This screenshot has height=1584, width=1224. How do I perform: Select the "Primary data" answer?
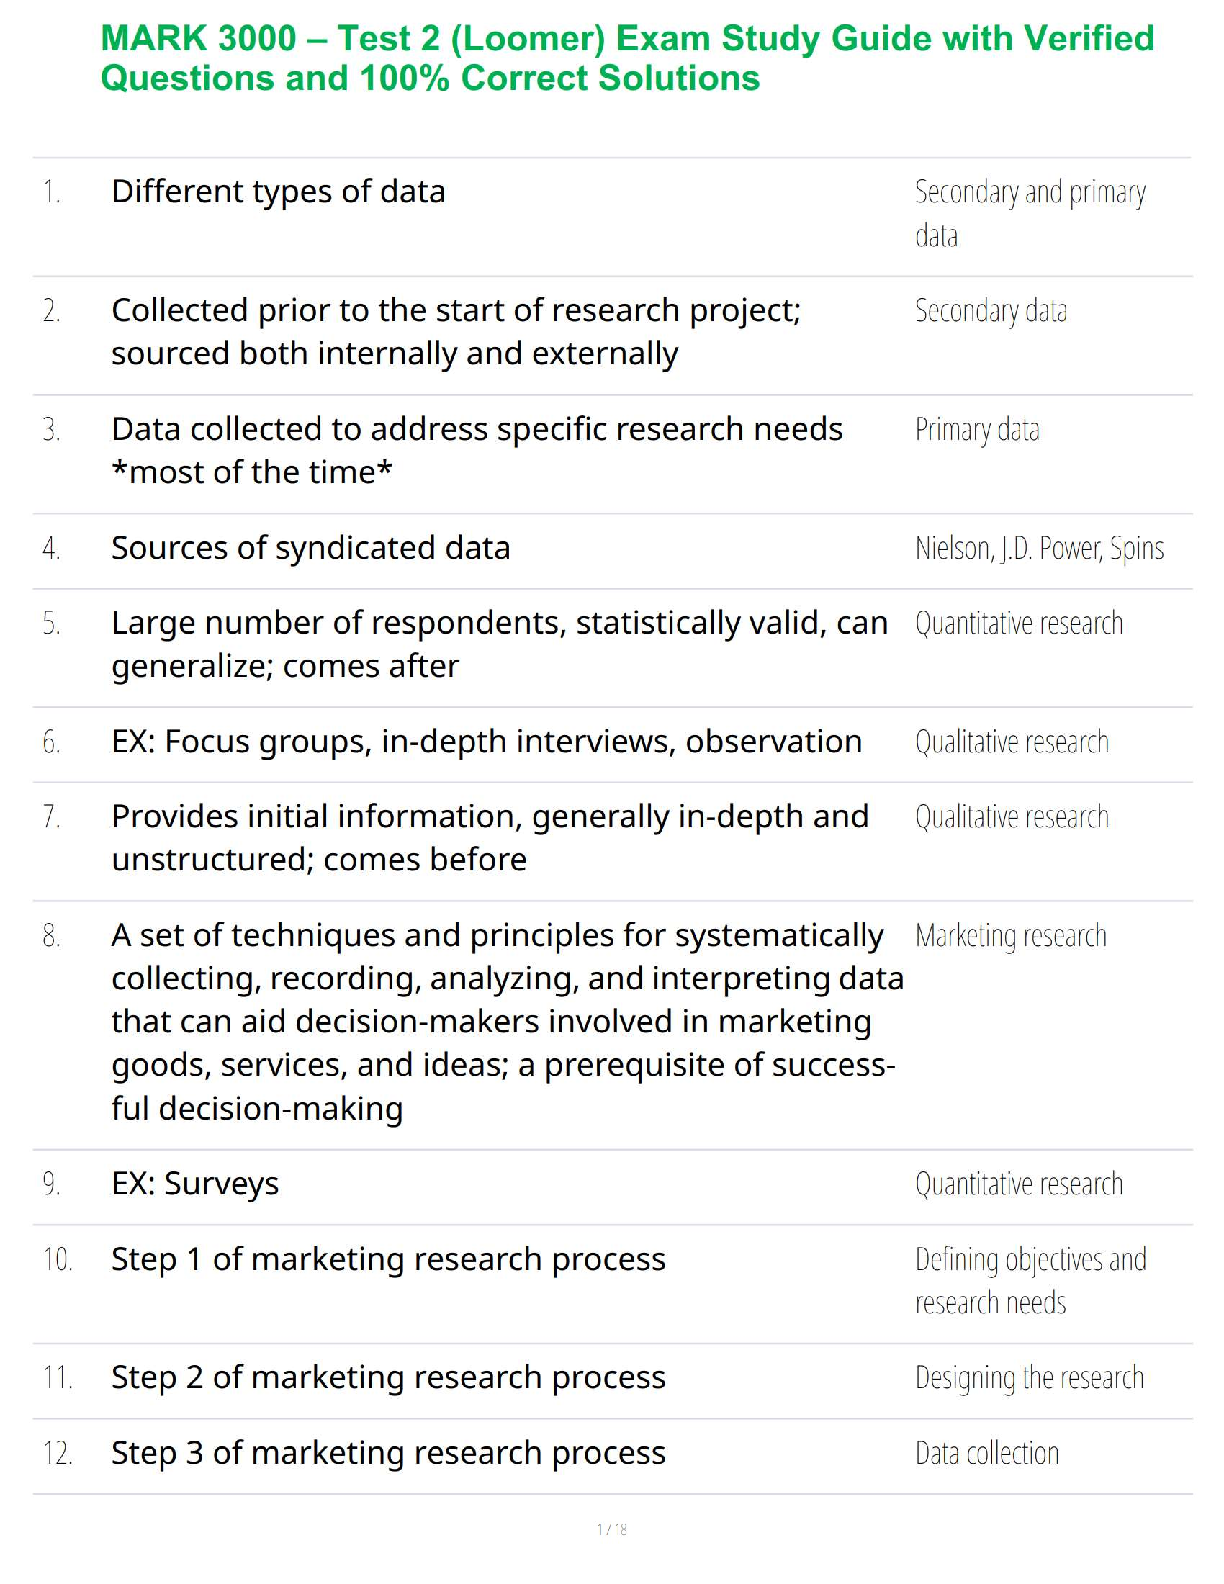pyautogui.click(x=977, y=430)
